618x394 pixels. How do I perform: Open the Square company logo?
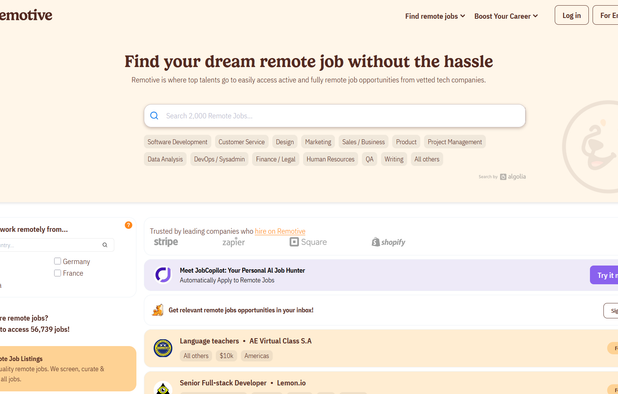308,242
